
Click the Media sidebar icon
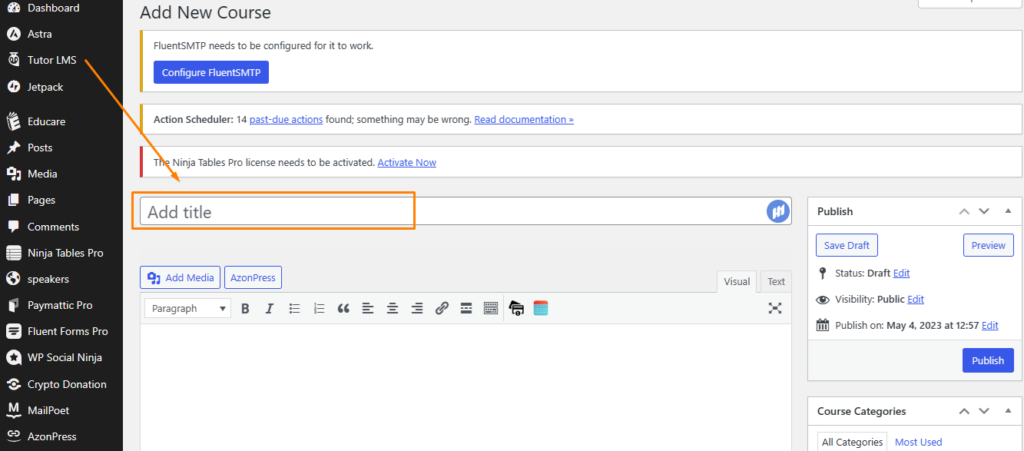click(x=13, y=174)
